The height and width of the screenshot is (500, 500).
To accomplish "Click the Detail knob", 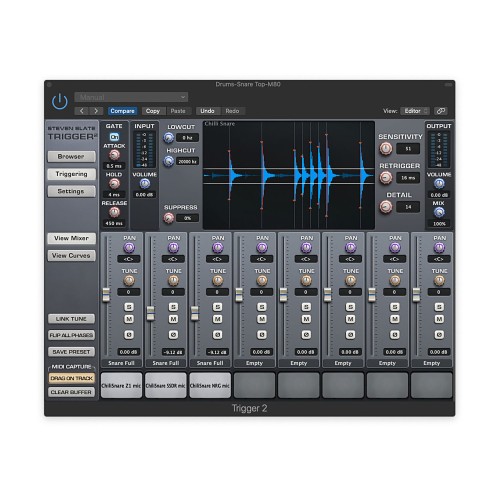I will [386, 207].
